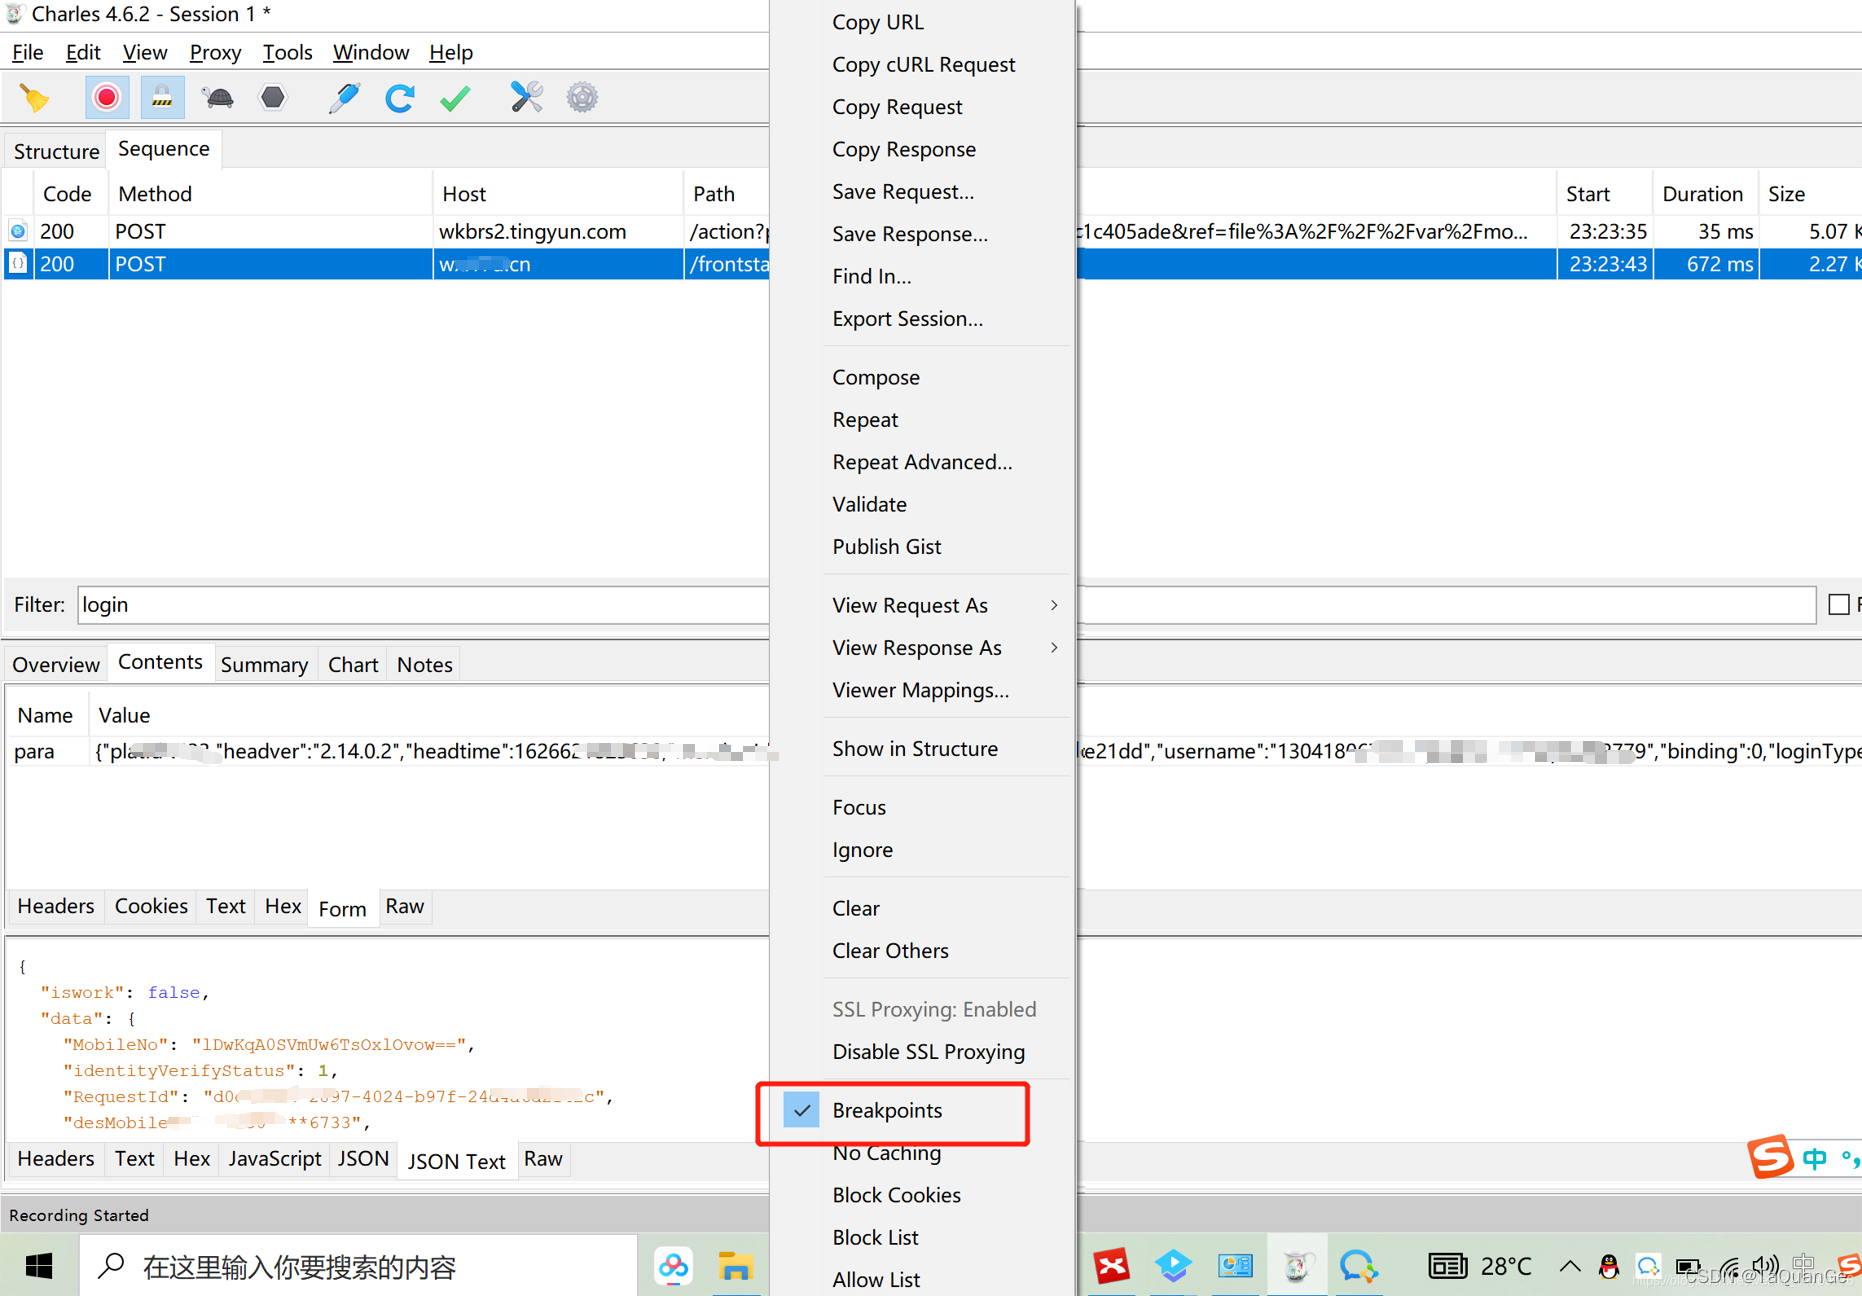Click the blue play-arrow taskbar icon
Image resolution: width=1862 pixels, height=1296 pixels.
[x=1173, y=1267]
